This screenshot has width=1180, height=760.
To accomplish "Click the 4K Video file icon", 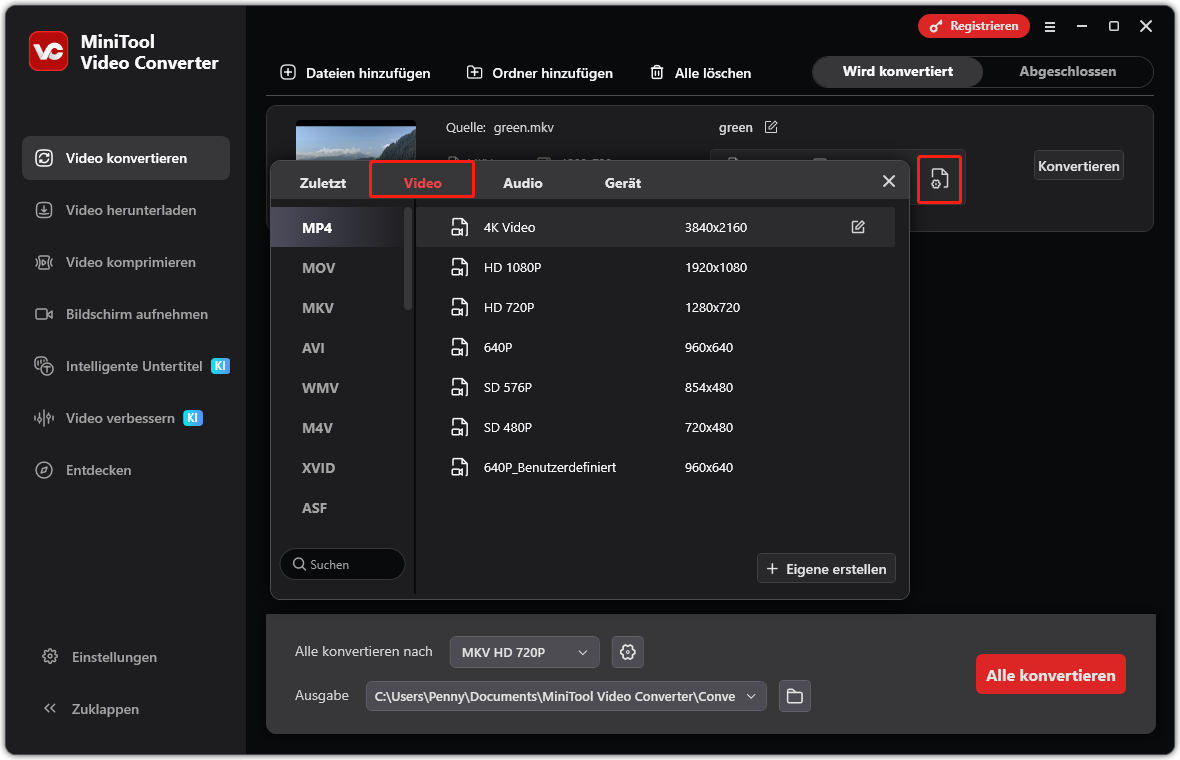I will coord(459,227).
